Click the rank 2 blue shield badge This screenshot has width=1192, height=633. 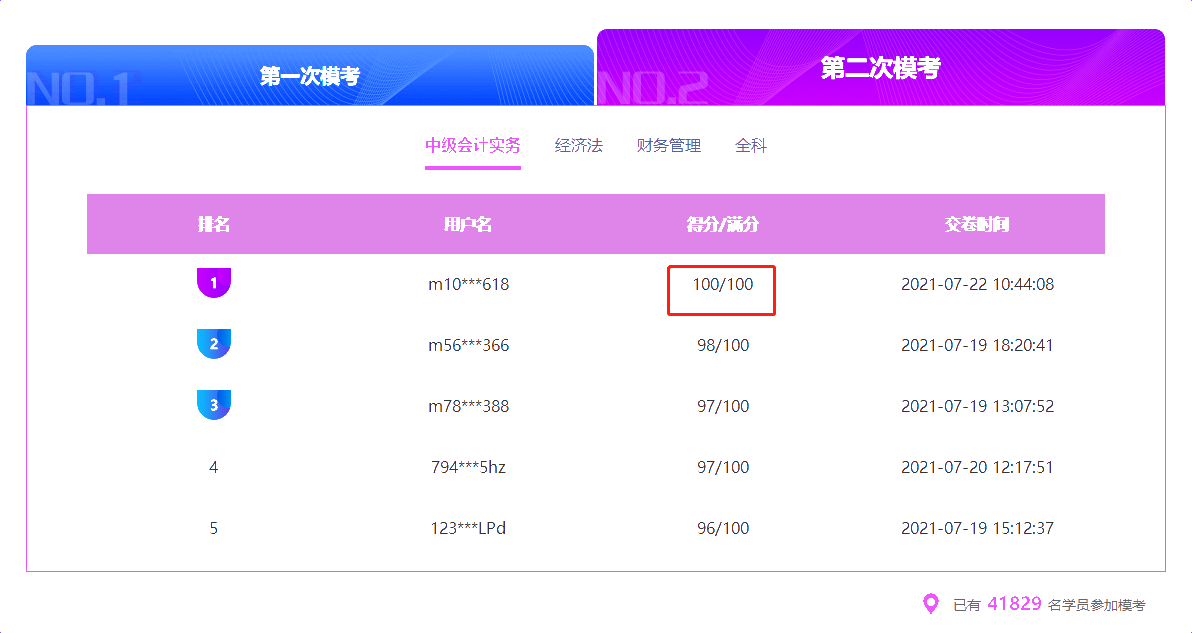pyautogui.click(x=214, y=345)
